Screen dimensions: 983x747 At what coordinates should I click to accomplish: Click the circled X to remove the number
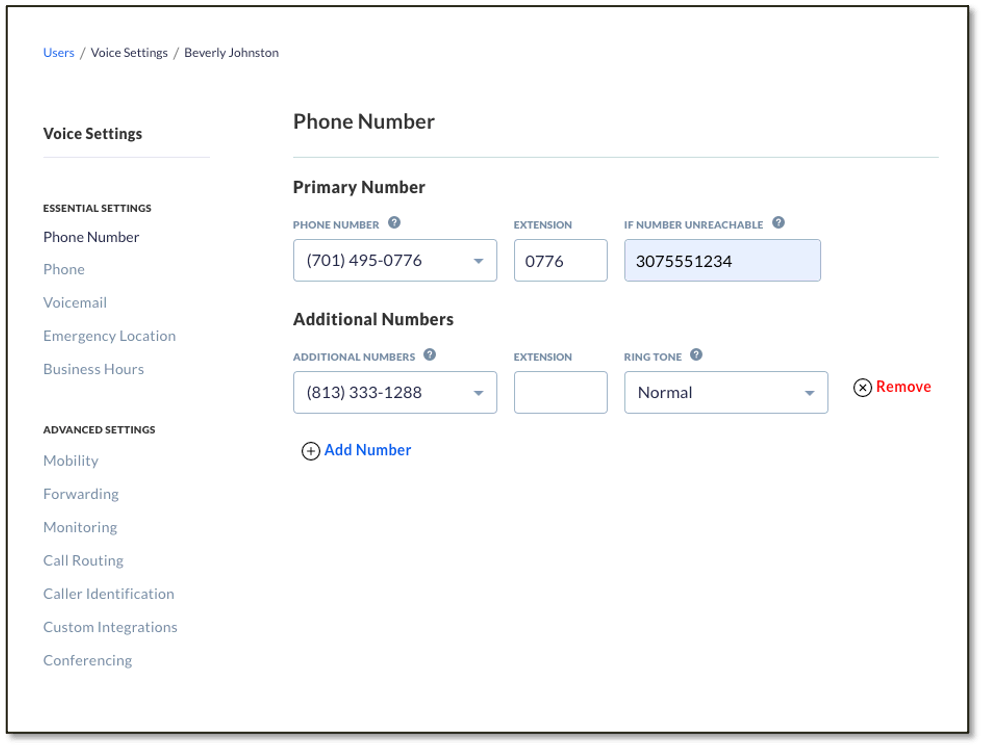(x=862, y=387)
